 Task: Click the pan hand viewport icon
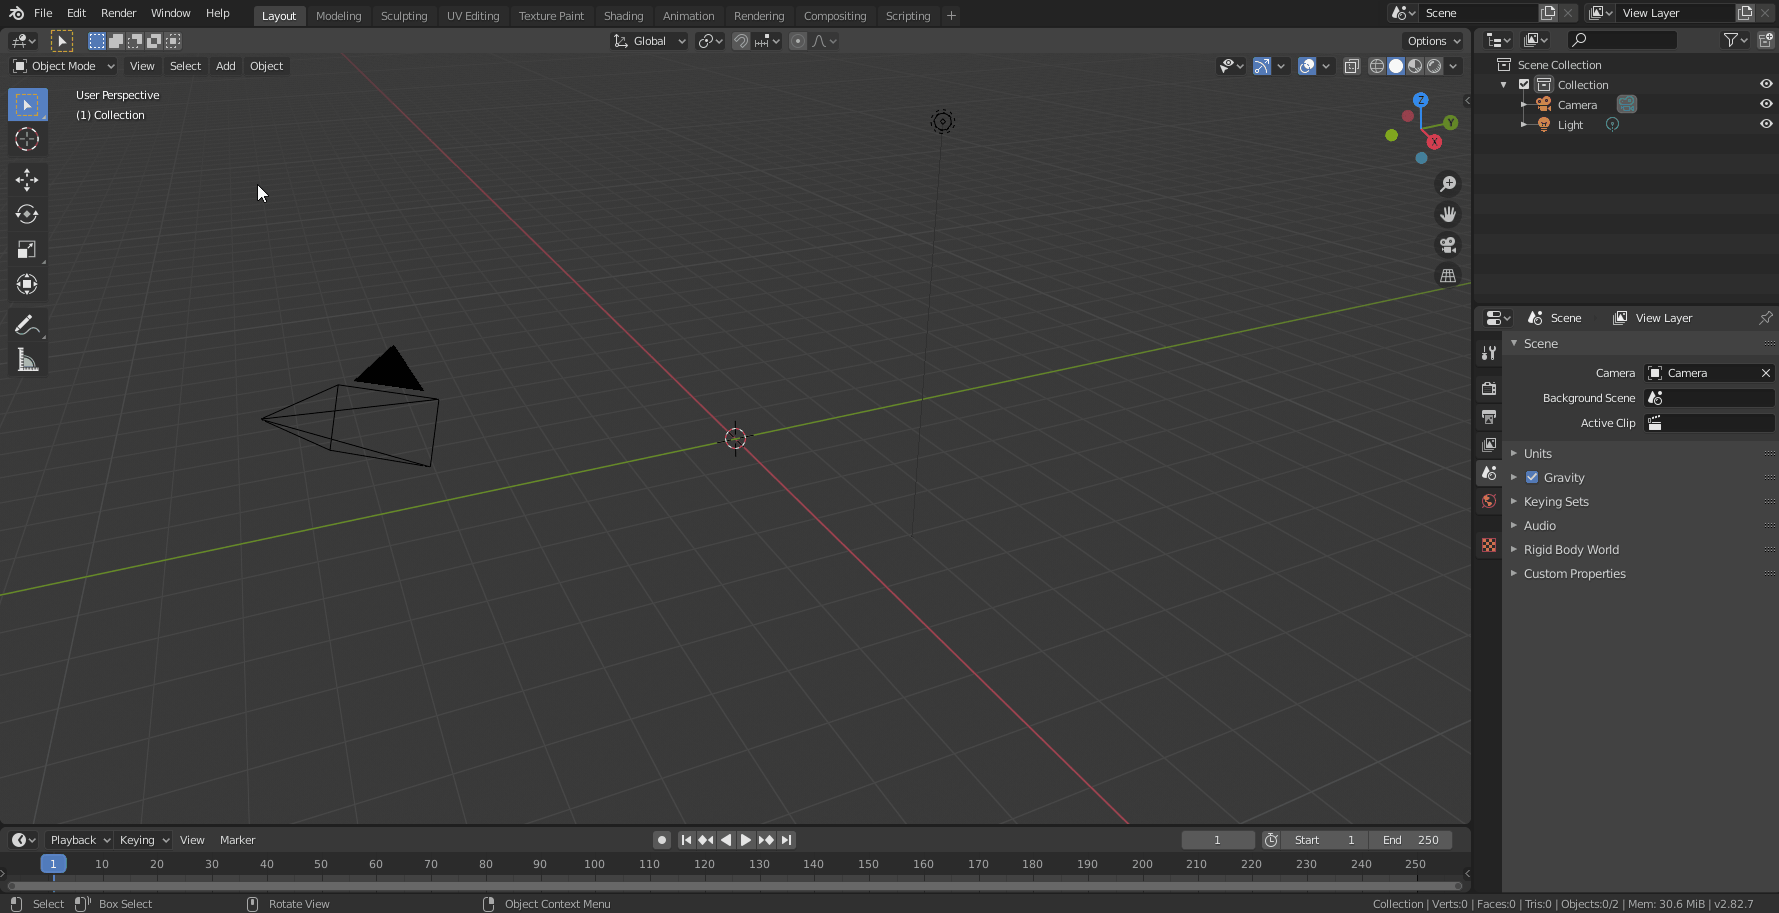coord(1447,214)
